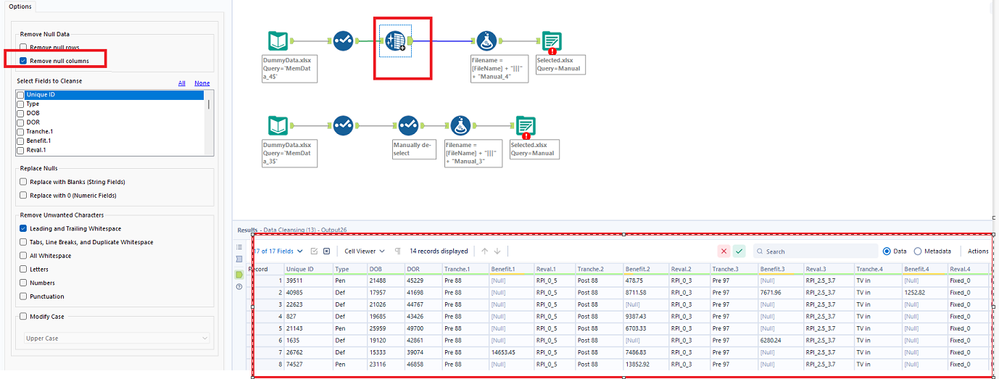Enable Letters removal checkbox
Image resolution: width=999 pixels, height=379 pixels.
(24, 269)
